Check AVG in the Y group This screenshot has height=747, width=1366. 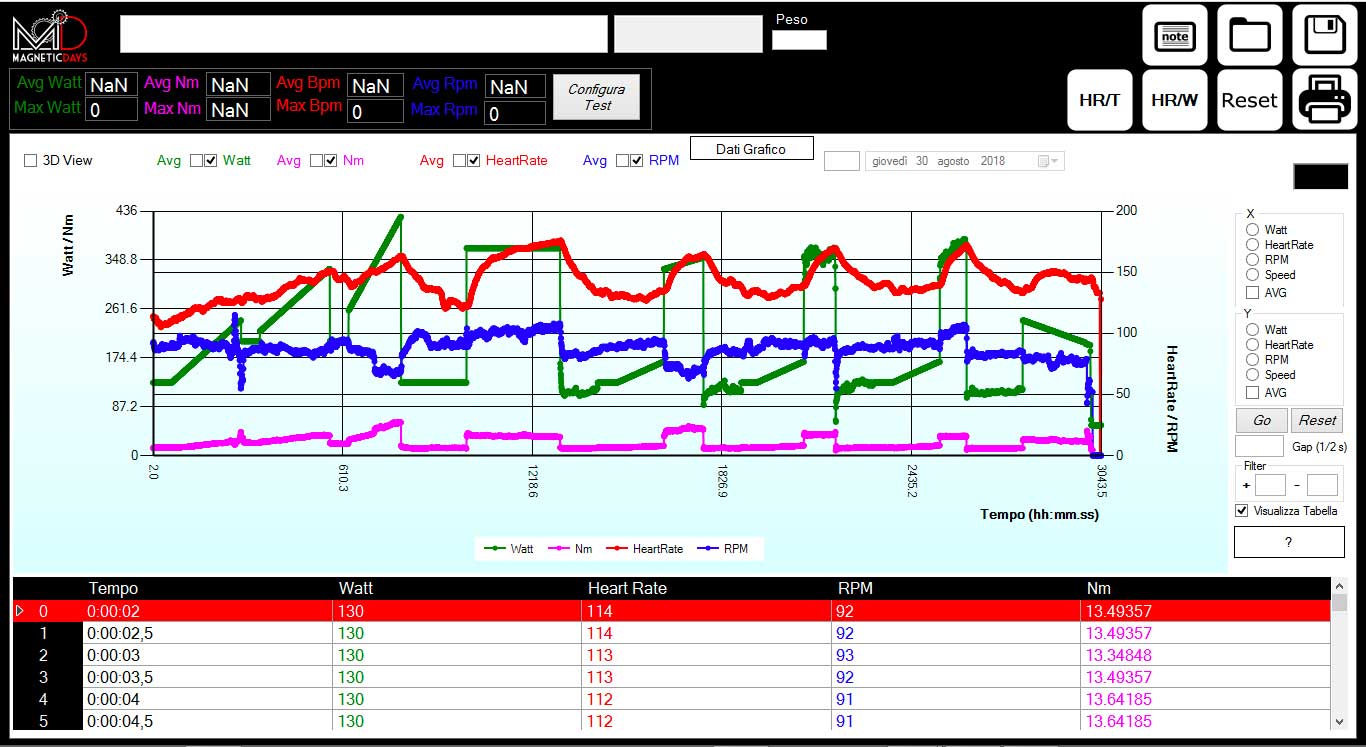[1253, 393]
